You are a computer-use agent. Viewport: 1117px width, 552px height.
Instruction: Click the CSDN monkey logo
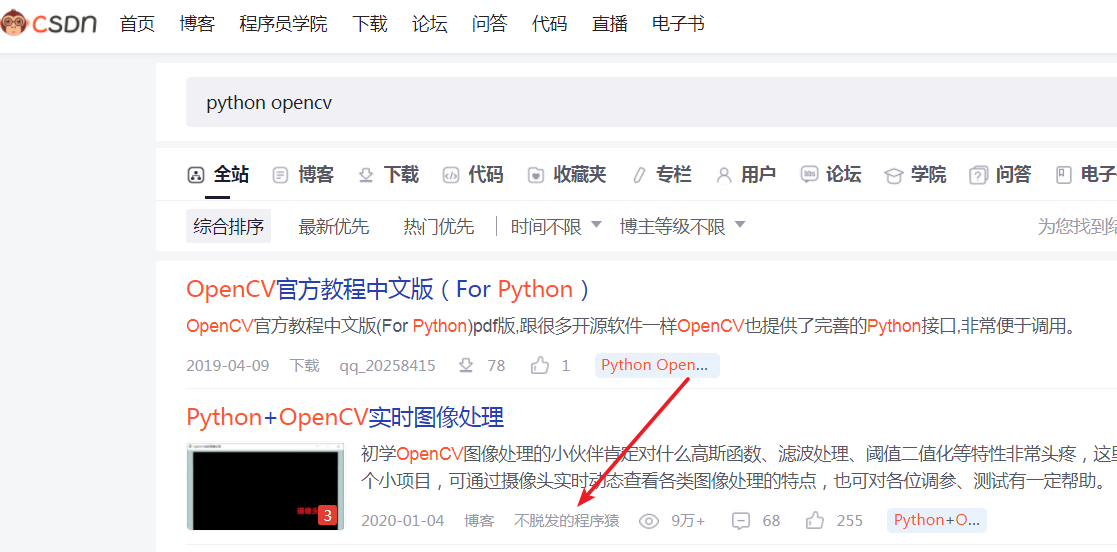48,24
